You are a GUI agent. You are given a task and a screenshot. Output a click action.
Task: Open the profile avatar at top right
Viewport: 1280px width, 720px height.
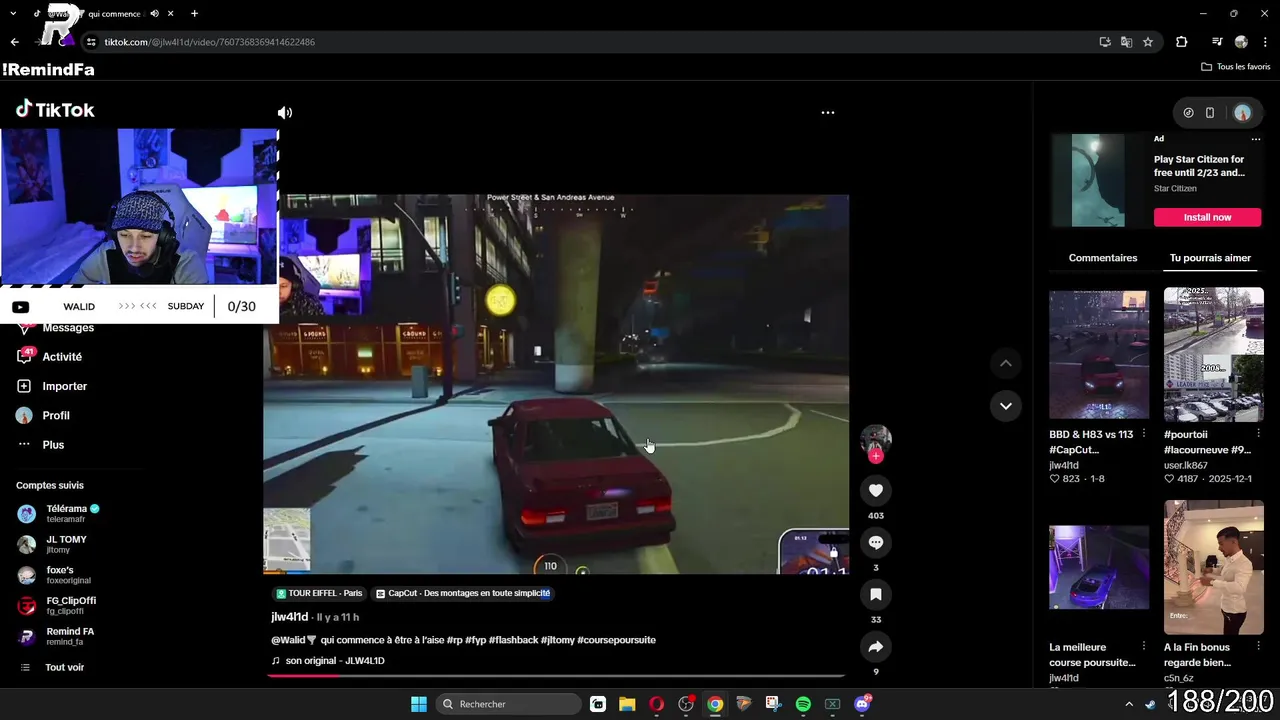[1242, 113]
